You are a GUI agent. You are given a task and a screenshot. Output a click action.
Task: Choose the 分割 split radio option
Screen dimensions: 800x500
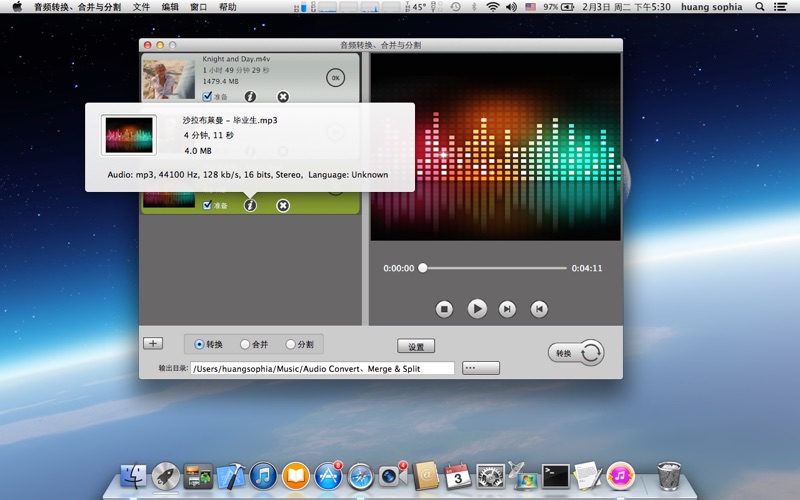(x=290, y=344)
